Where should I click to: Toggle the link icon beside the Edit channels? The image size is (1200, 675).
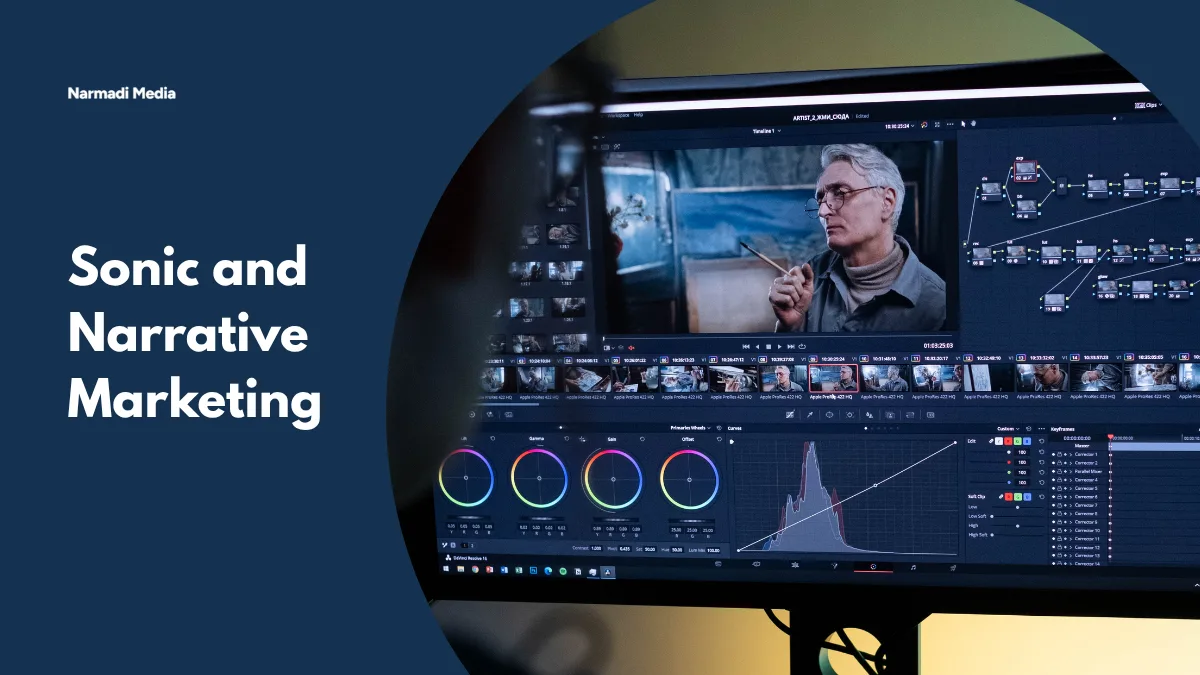(x=992, y=441)
